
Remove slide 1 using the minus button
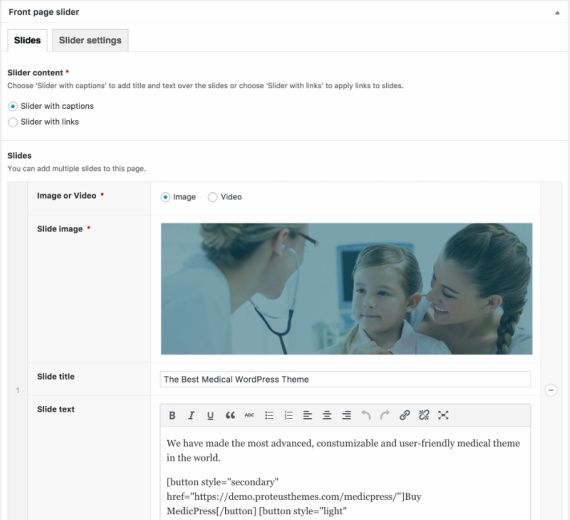(551, 390)
